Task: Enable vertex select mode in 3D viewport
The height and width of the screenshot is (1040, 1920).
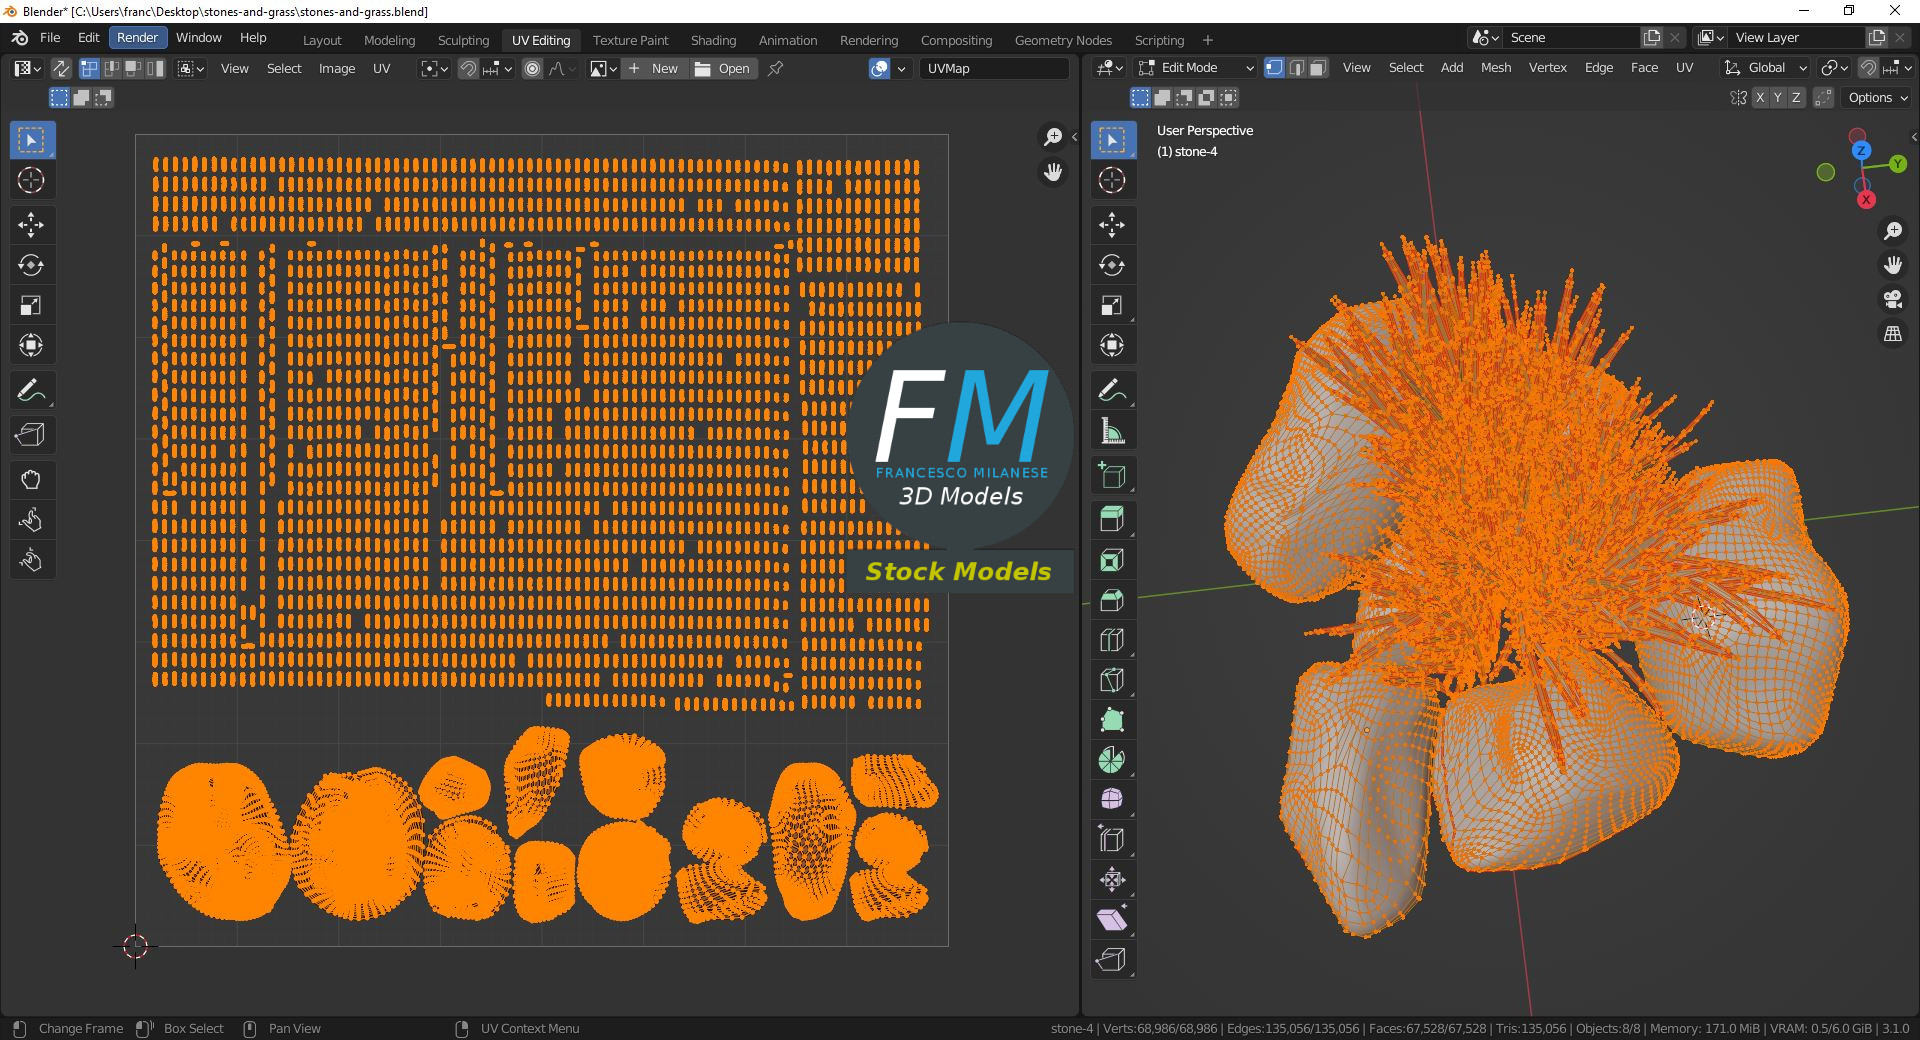Action: pyautogui.click(x=1275, y=68)
